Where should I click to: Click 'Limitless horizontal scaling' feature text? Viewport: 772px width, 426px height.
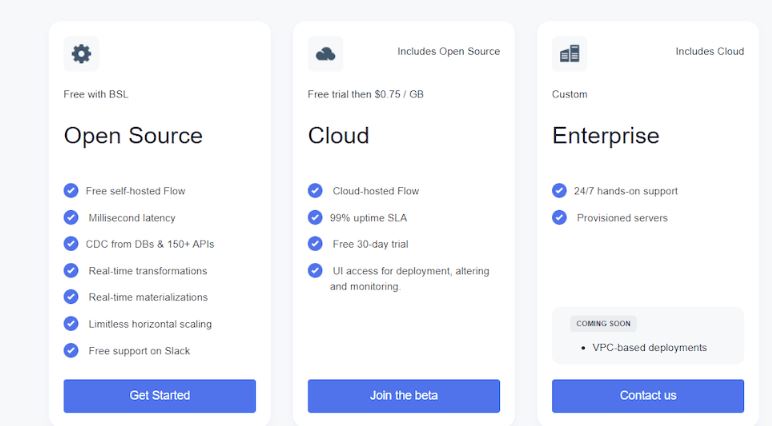(150, 324)
